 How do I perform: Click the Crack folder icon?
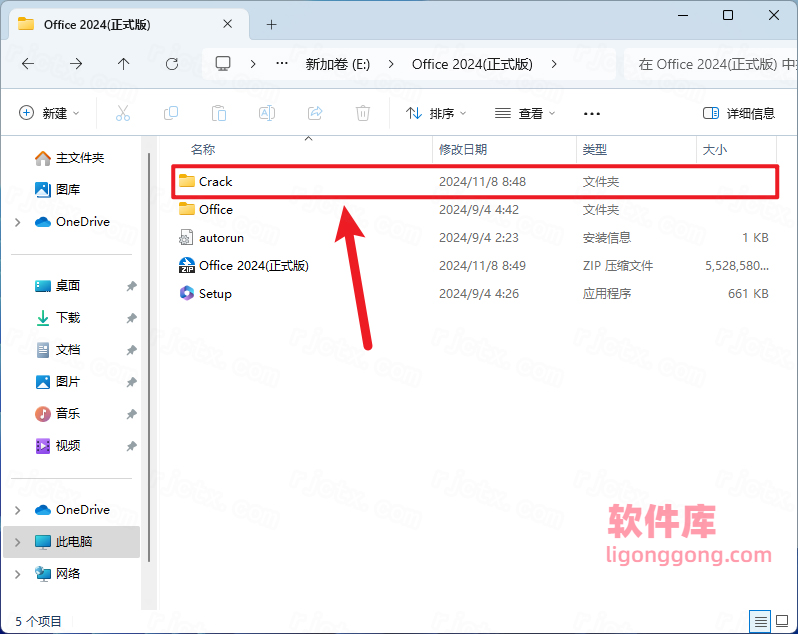coord(187,181)
